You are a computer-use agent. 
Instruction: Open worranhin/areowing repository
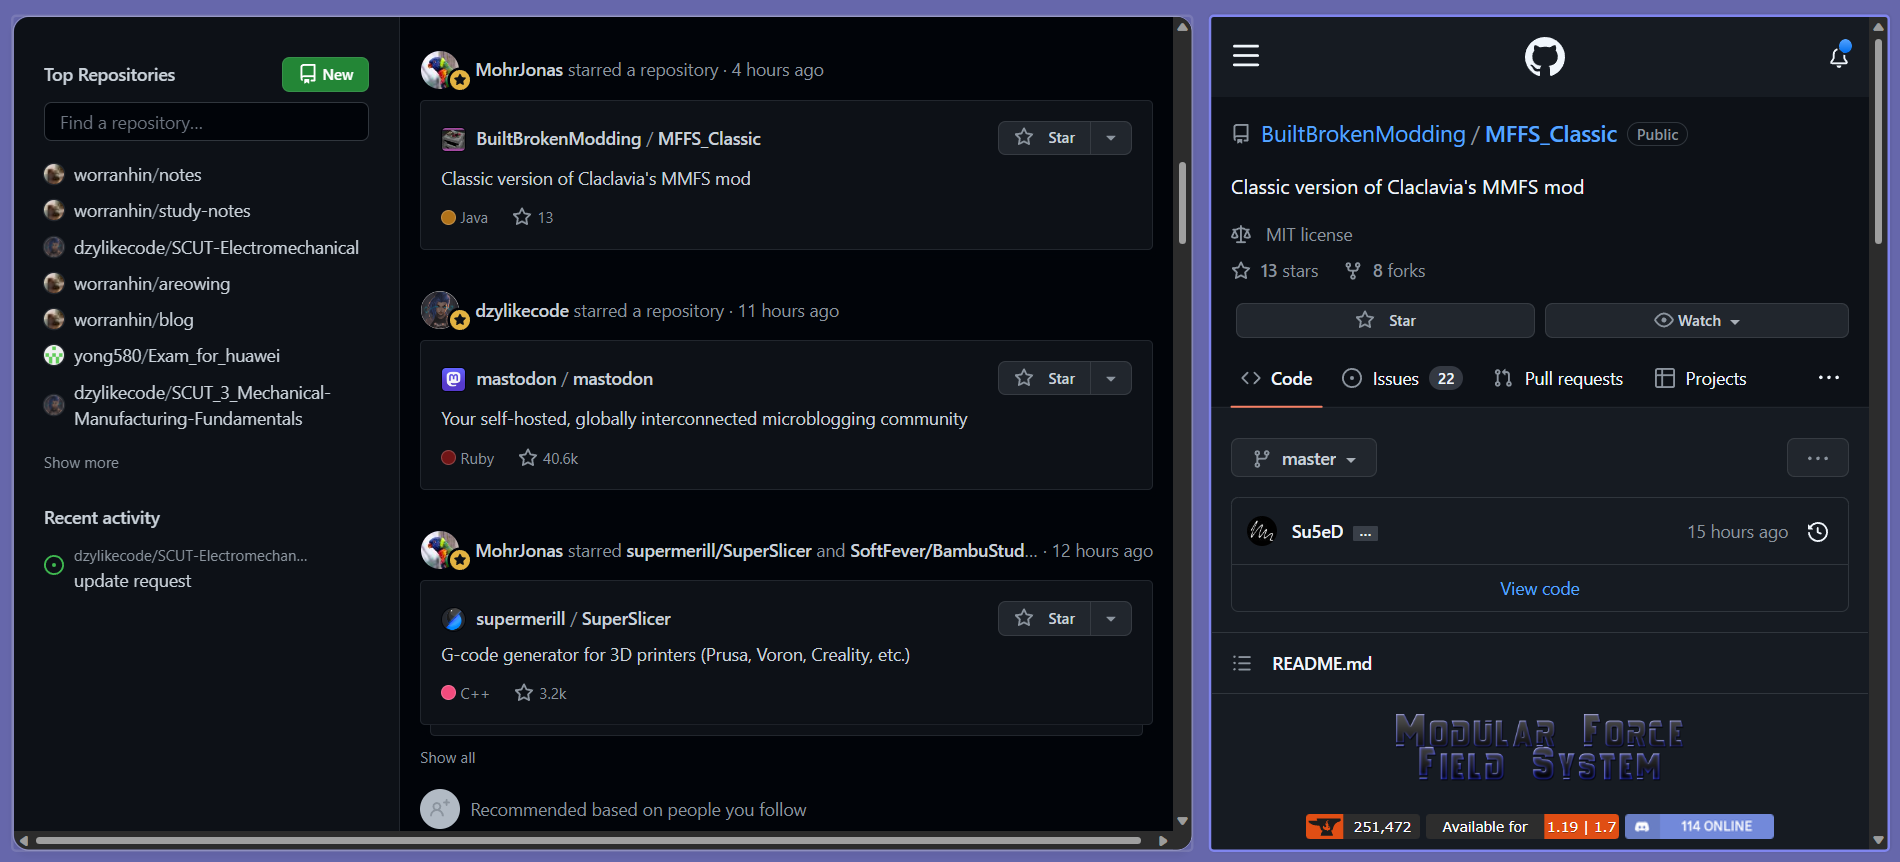tap(152, 284)
